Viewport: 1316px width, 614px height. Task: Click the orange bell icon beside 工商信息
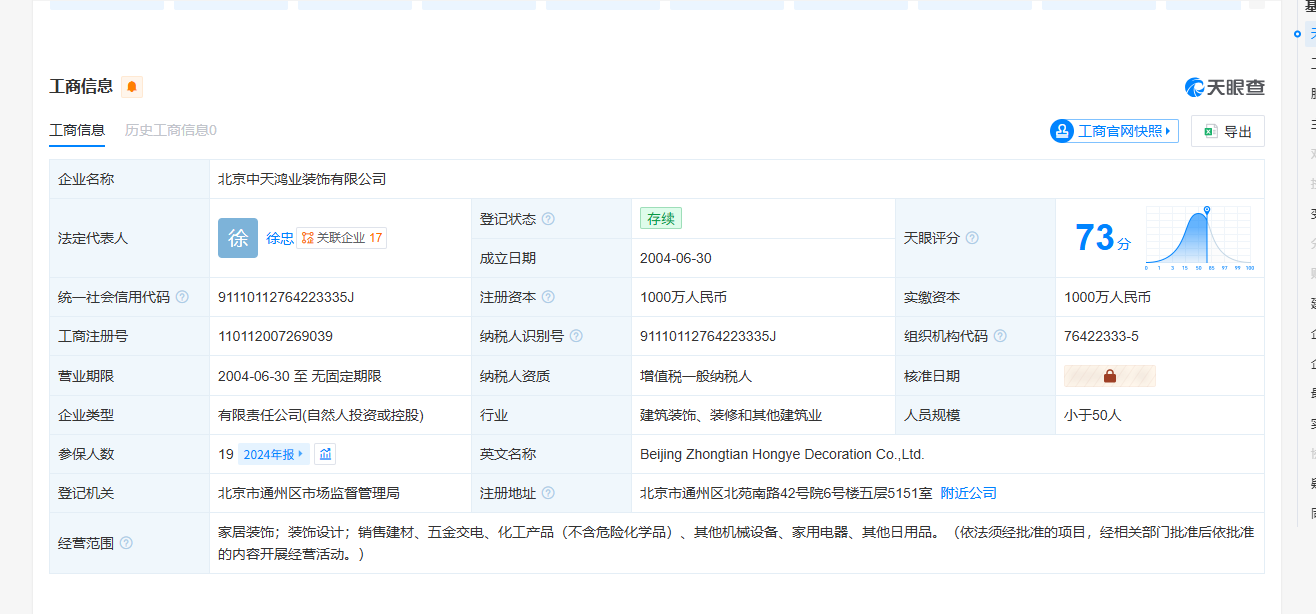[132, 87]
